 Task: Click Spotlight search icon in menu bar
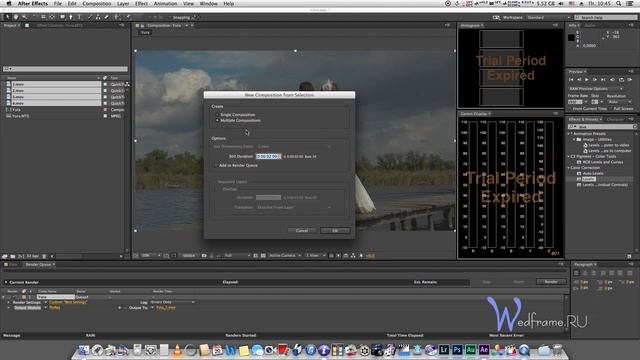[x=619, y=4]
